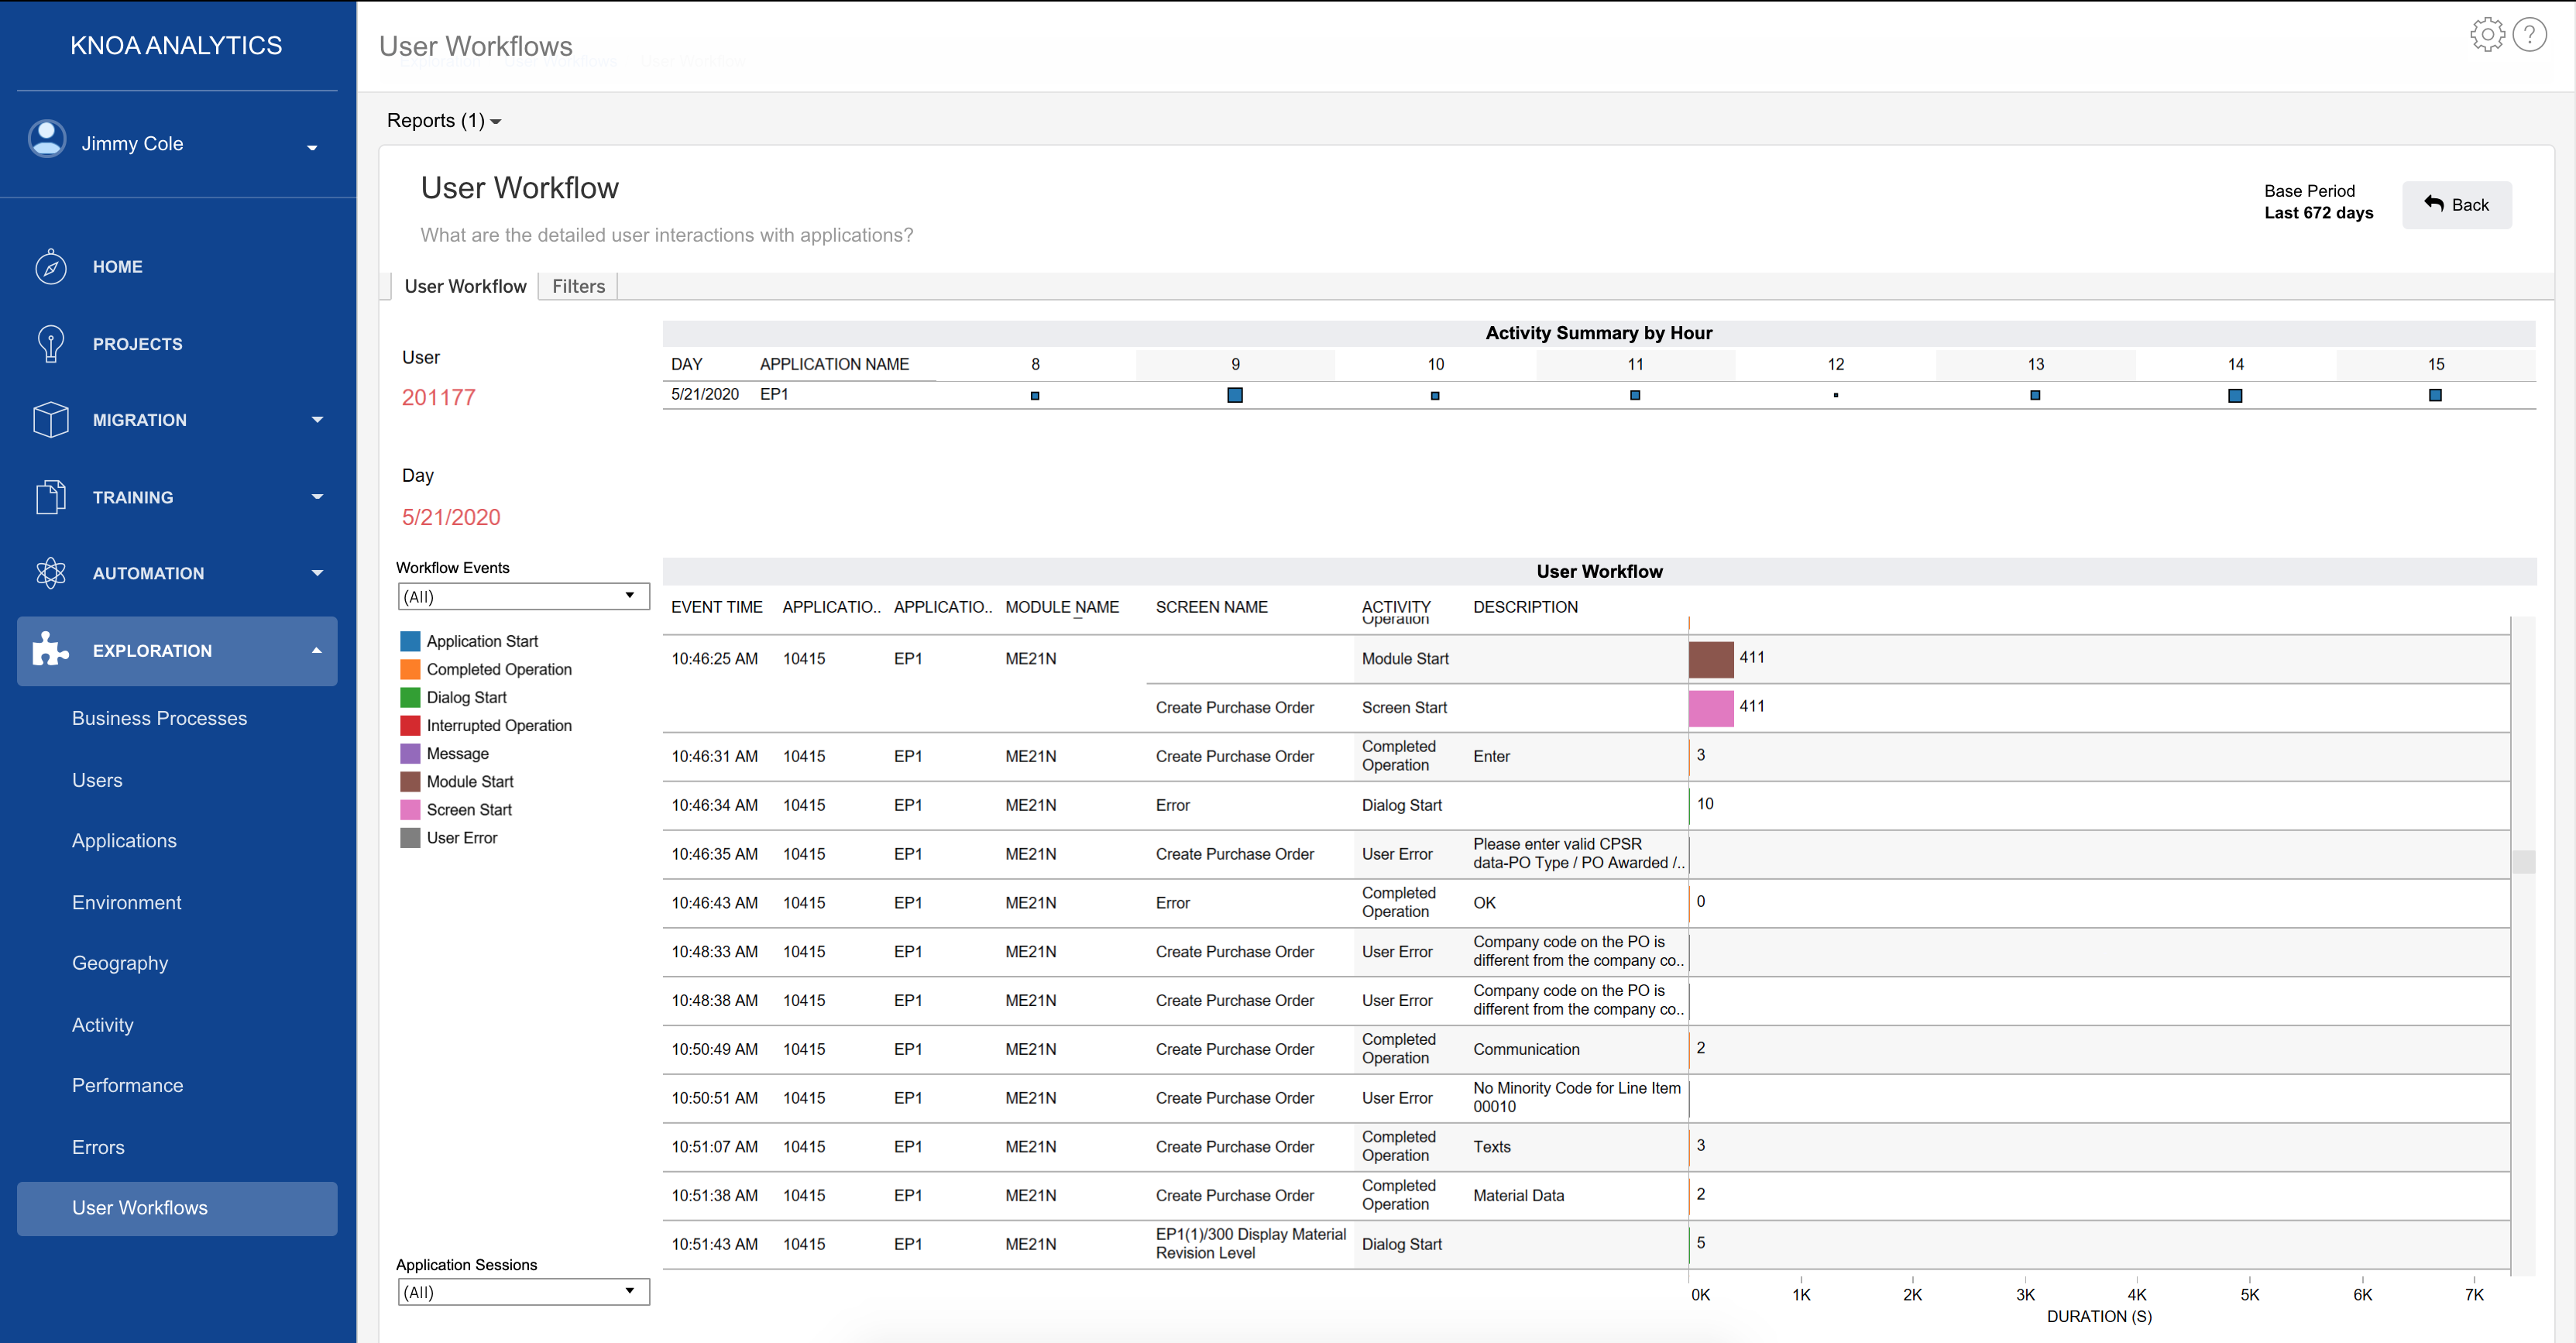Click Jimmy Cole user avatar icon
The height and width of the screenshot is (1343, 2576).
click(47, 139)
